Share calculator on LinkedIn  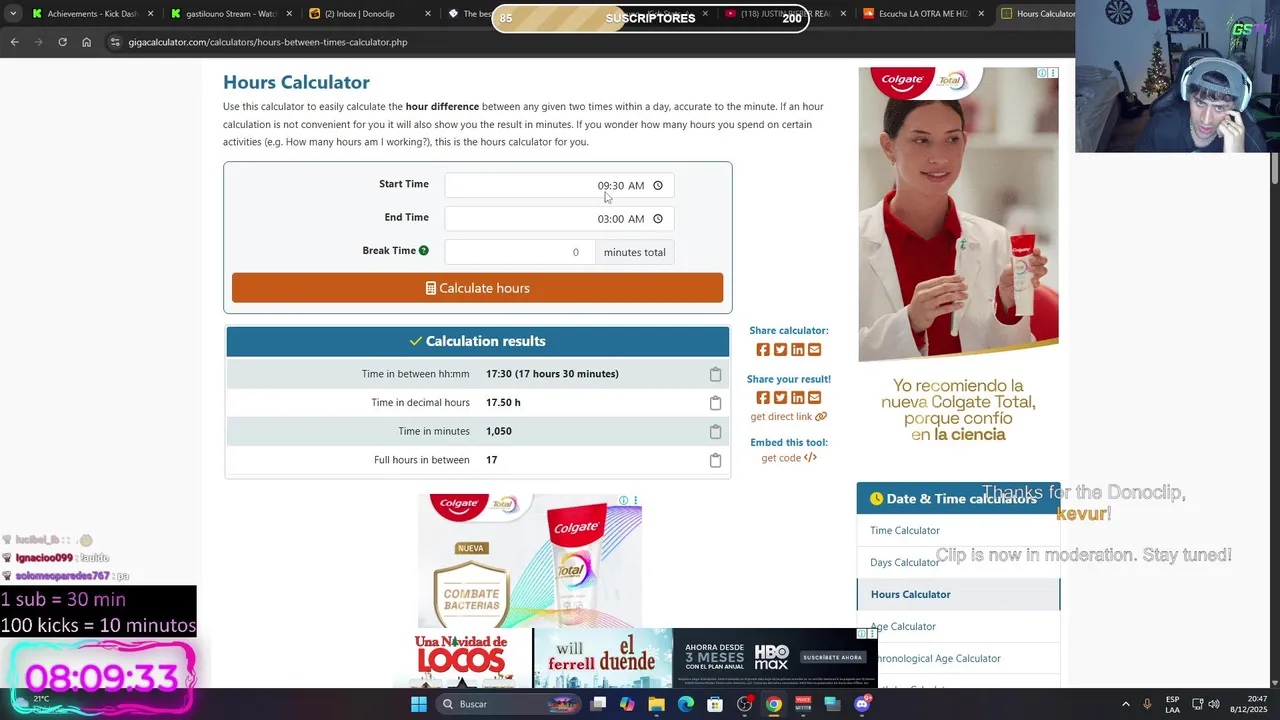coord(797,349)
